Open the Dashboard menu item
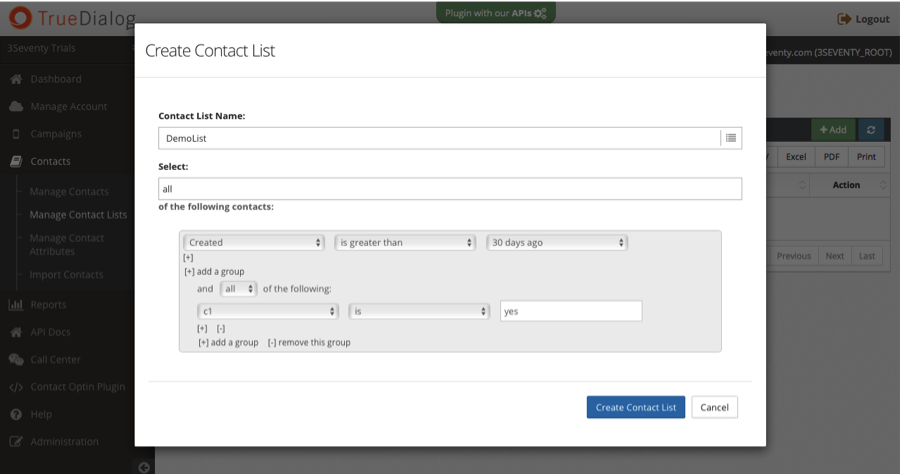The image size is (900, 475). (x=56, y=79)
